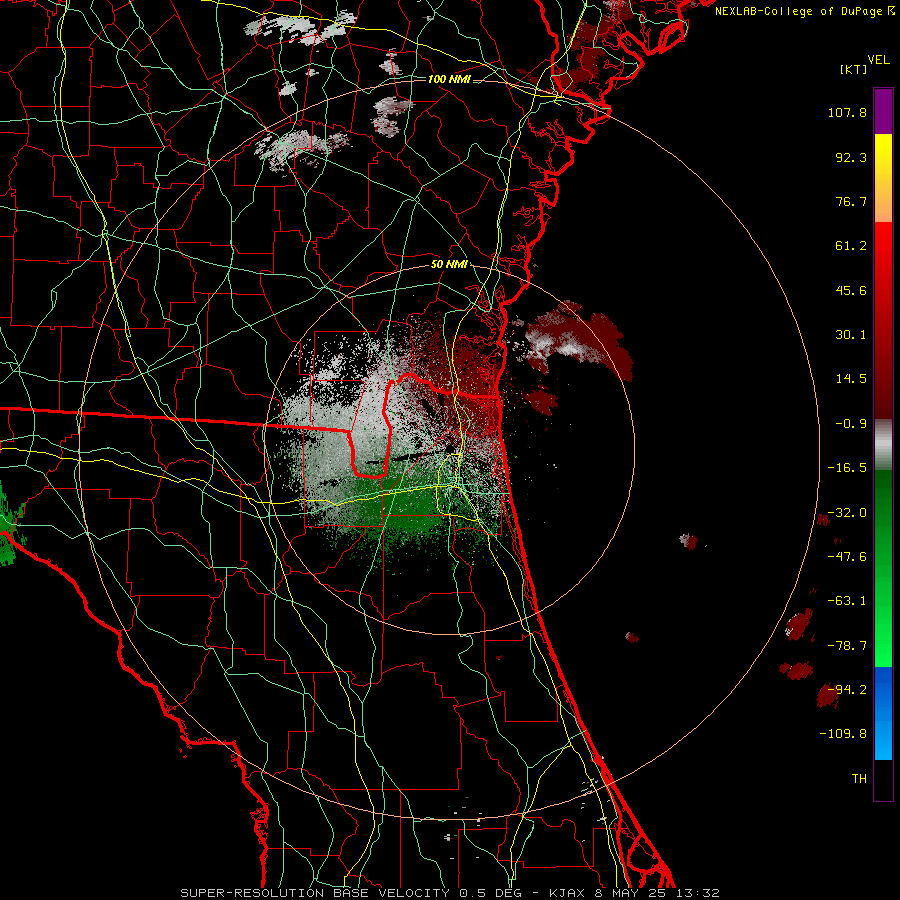The height and width of the screenshot is (900, 900).
Task: Click the [KT] units label
Action: tap(854, 69)
